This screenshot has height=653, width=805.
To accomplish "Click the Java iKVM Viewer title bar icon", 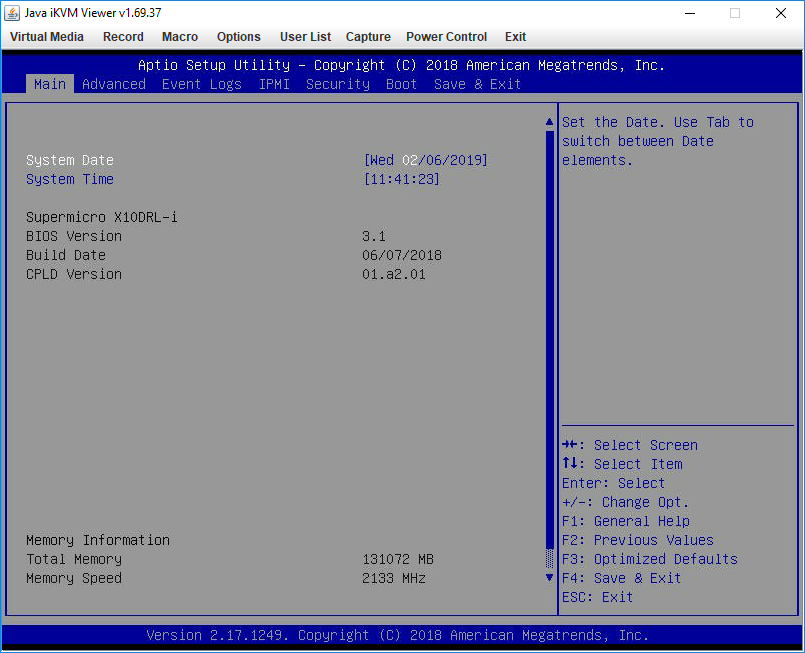I will [12, 13].
